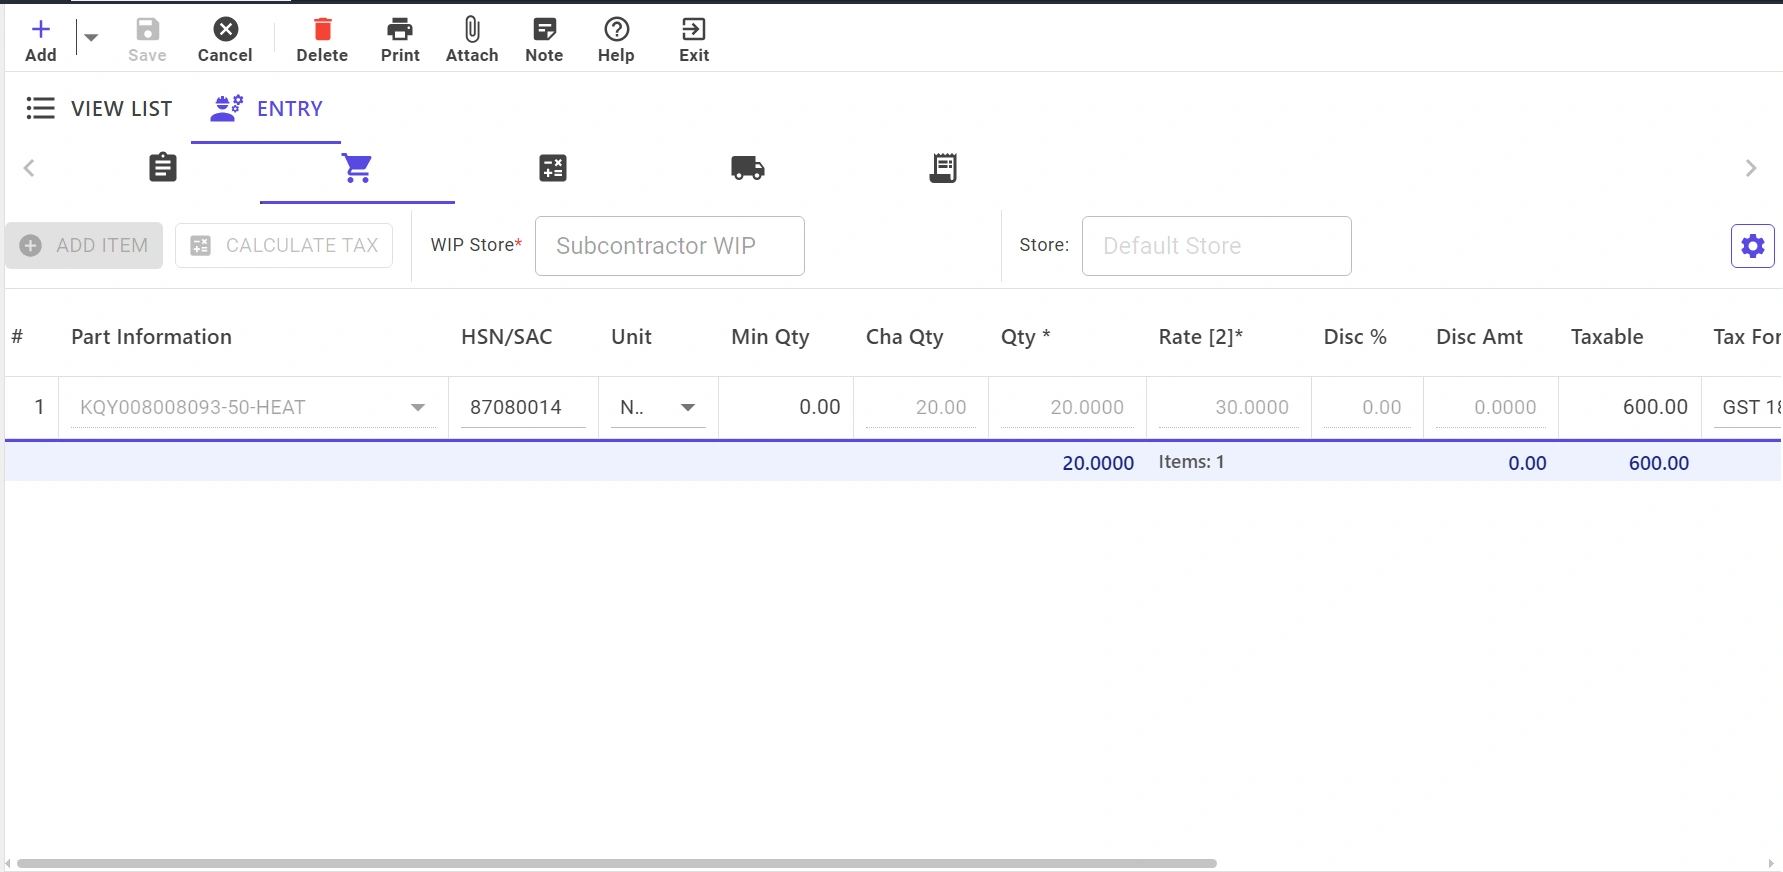Show more tabs with right chevron
Viewport: 1783px width, 872px height.
click(x=1751, y=168)
